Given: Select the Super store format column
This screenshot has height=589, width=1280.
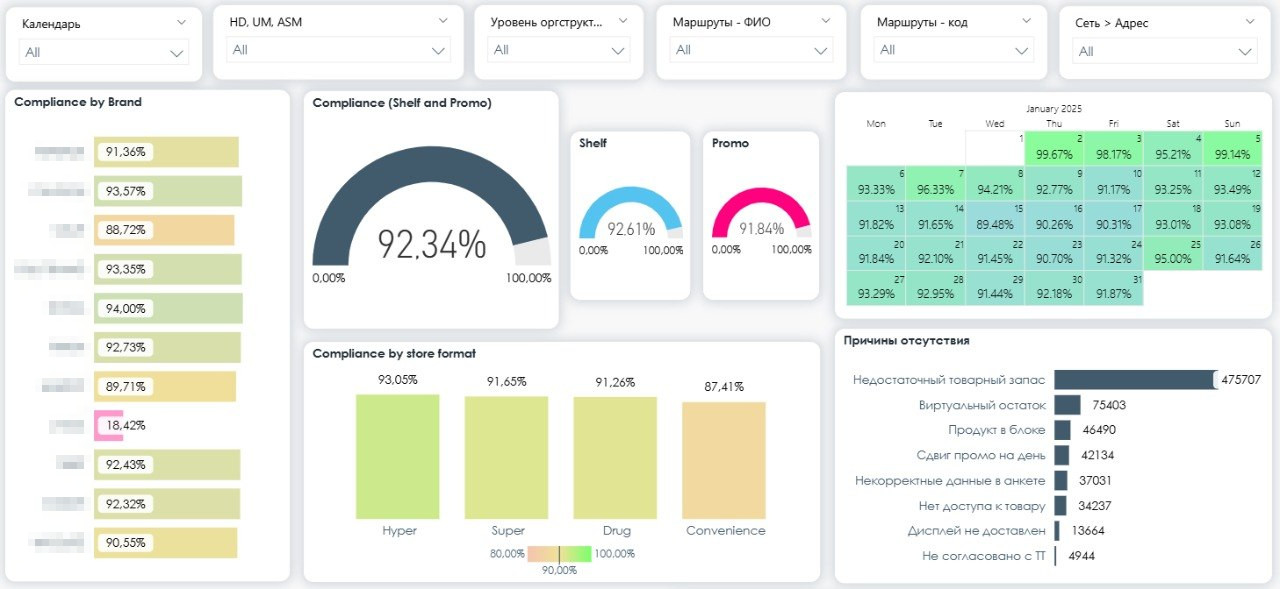Looking at the screenshot, I should (507, 457).
